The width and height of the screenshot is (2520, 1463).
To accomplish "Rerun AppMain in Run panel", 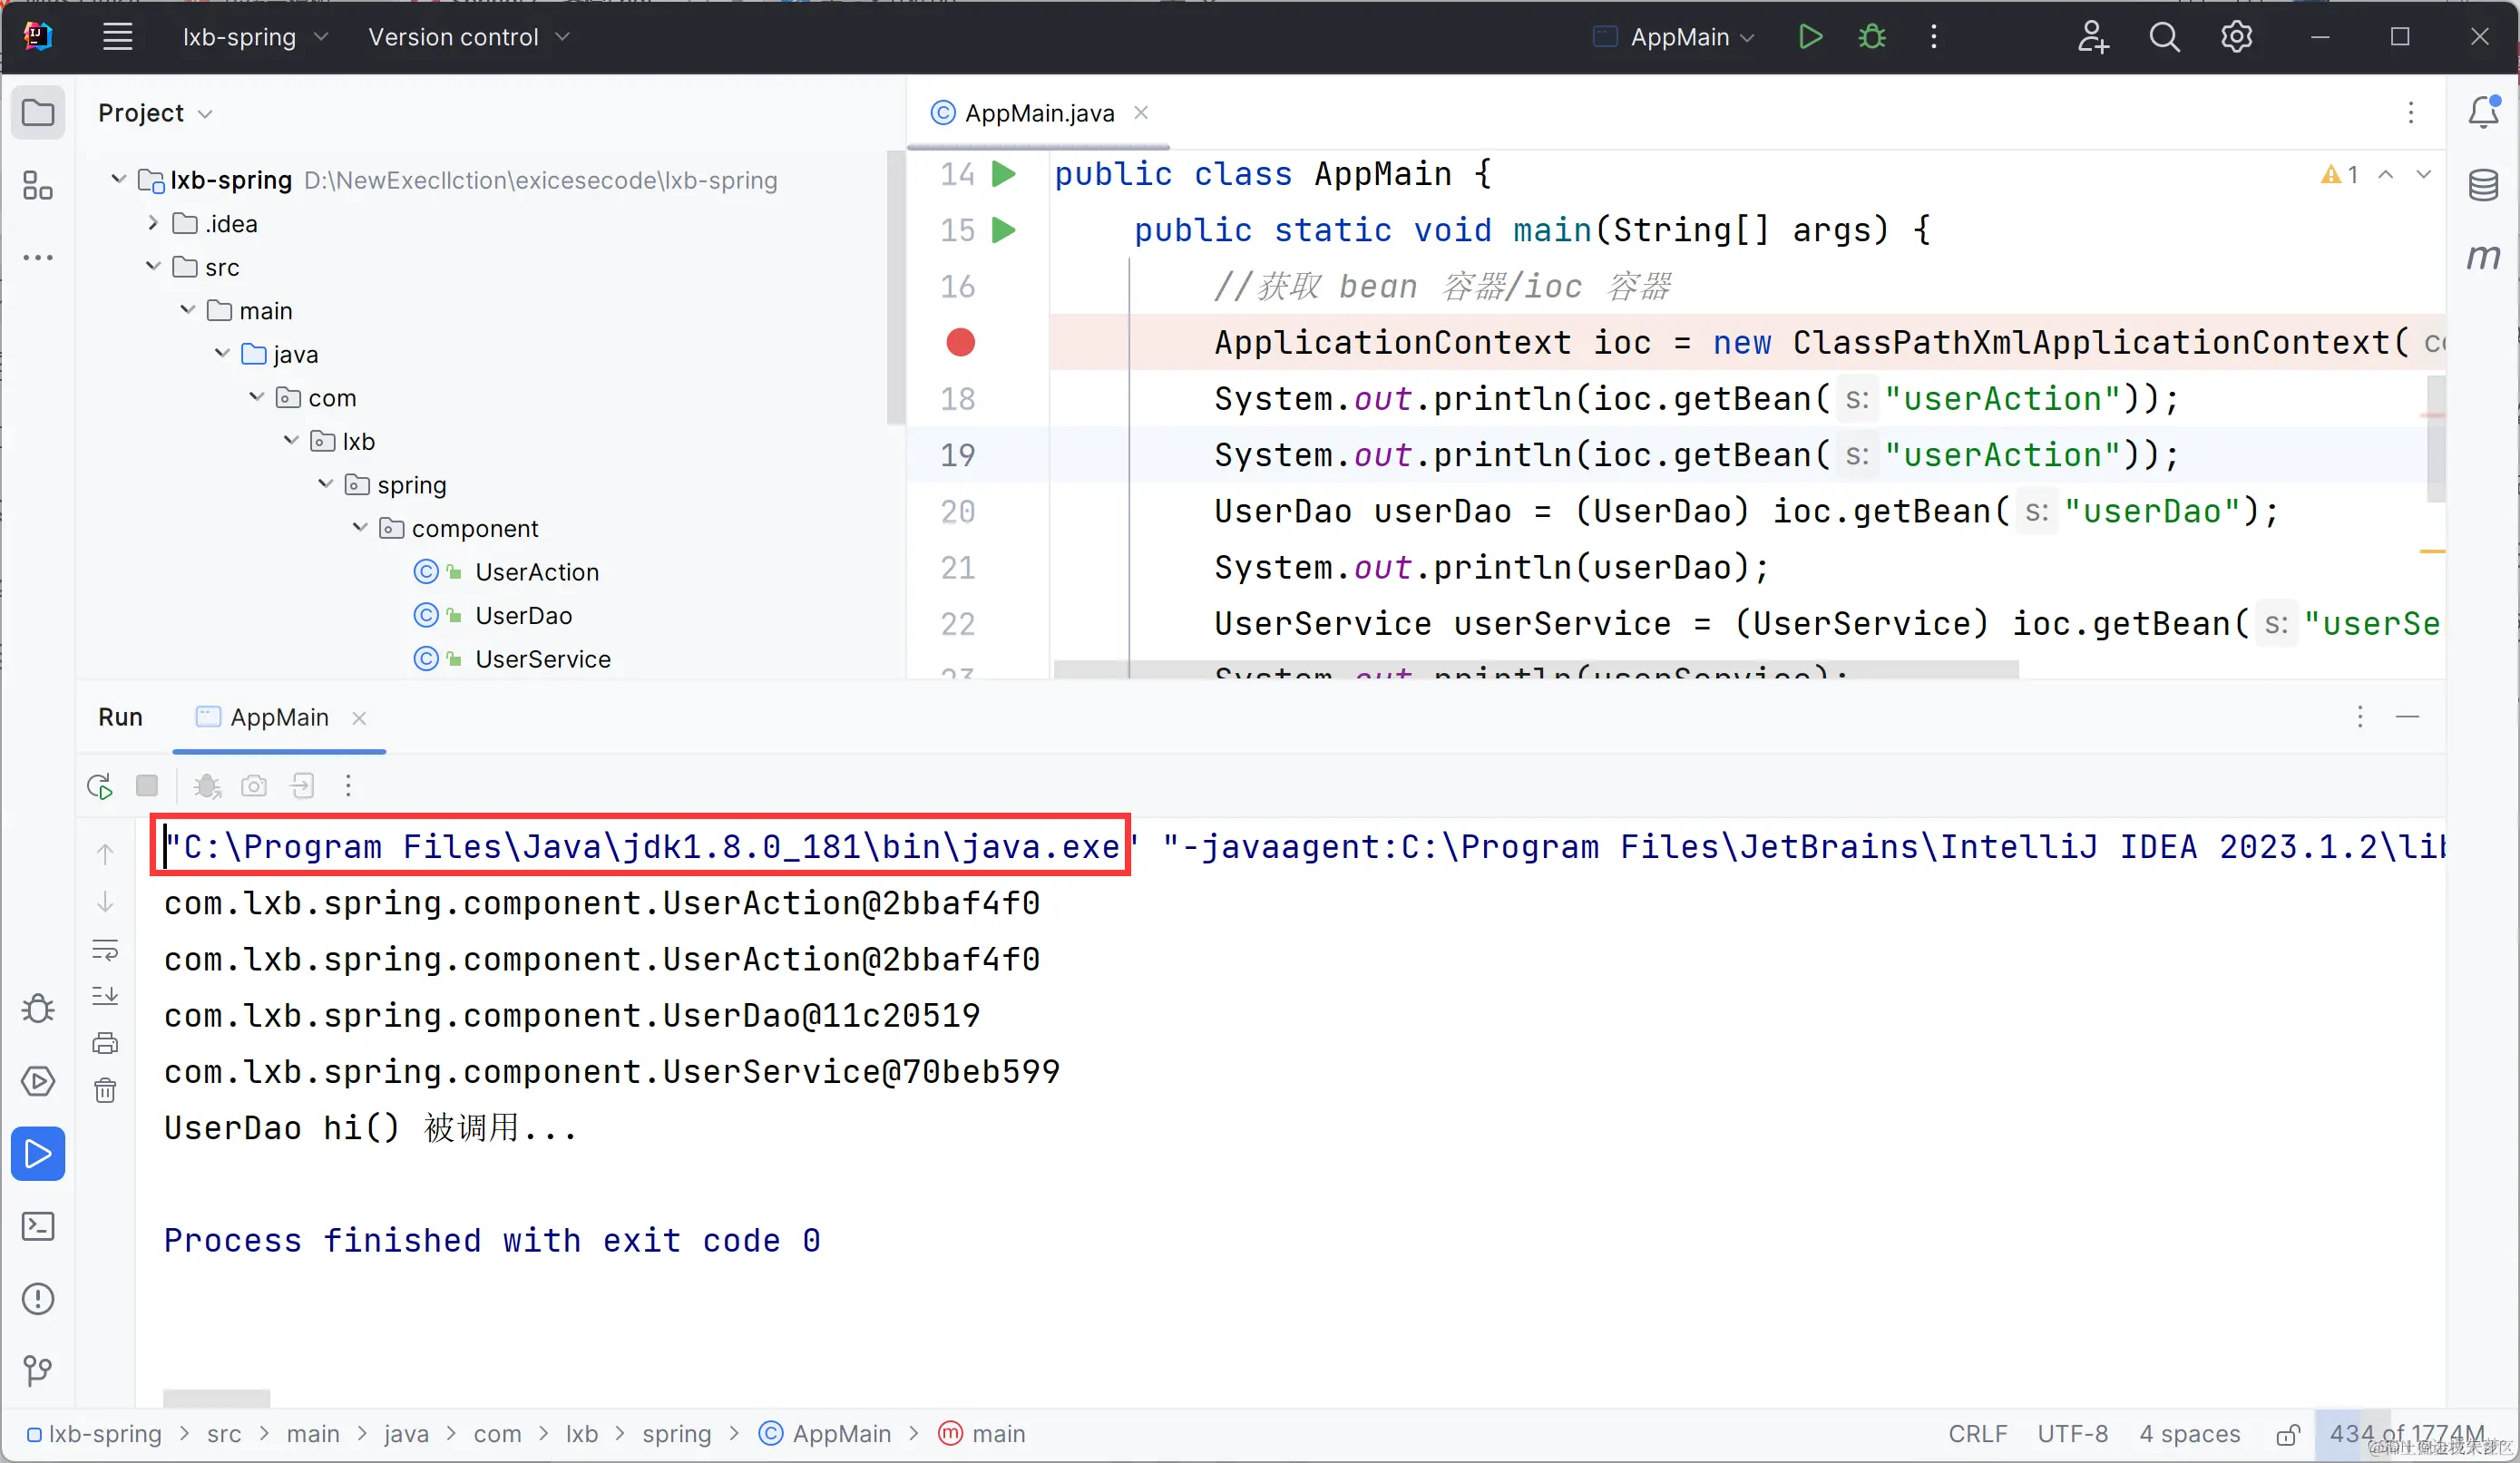I will click(100, 786).
